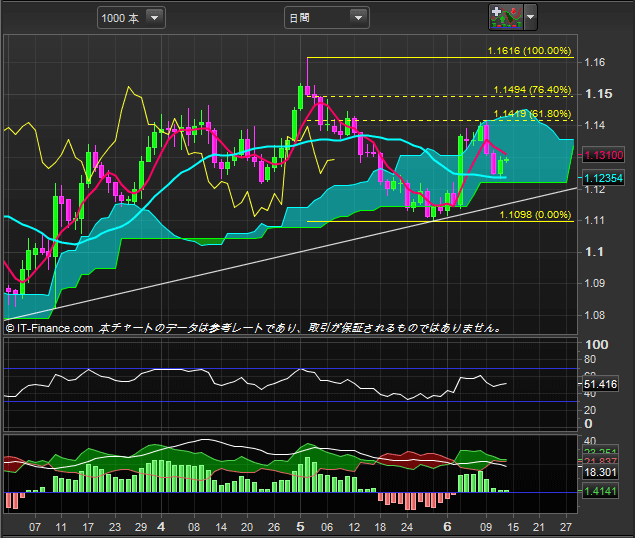The image size is (635, 538).
Task: Click the RSI value 51.416 label
Action: [600, 384]
